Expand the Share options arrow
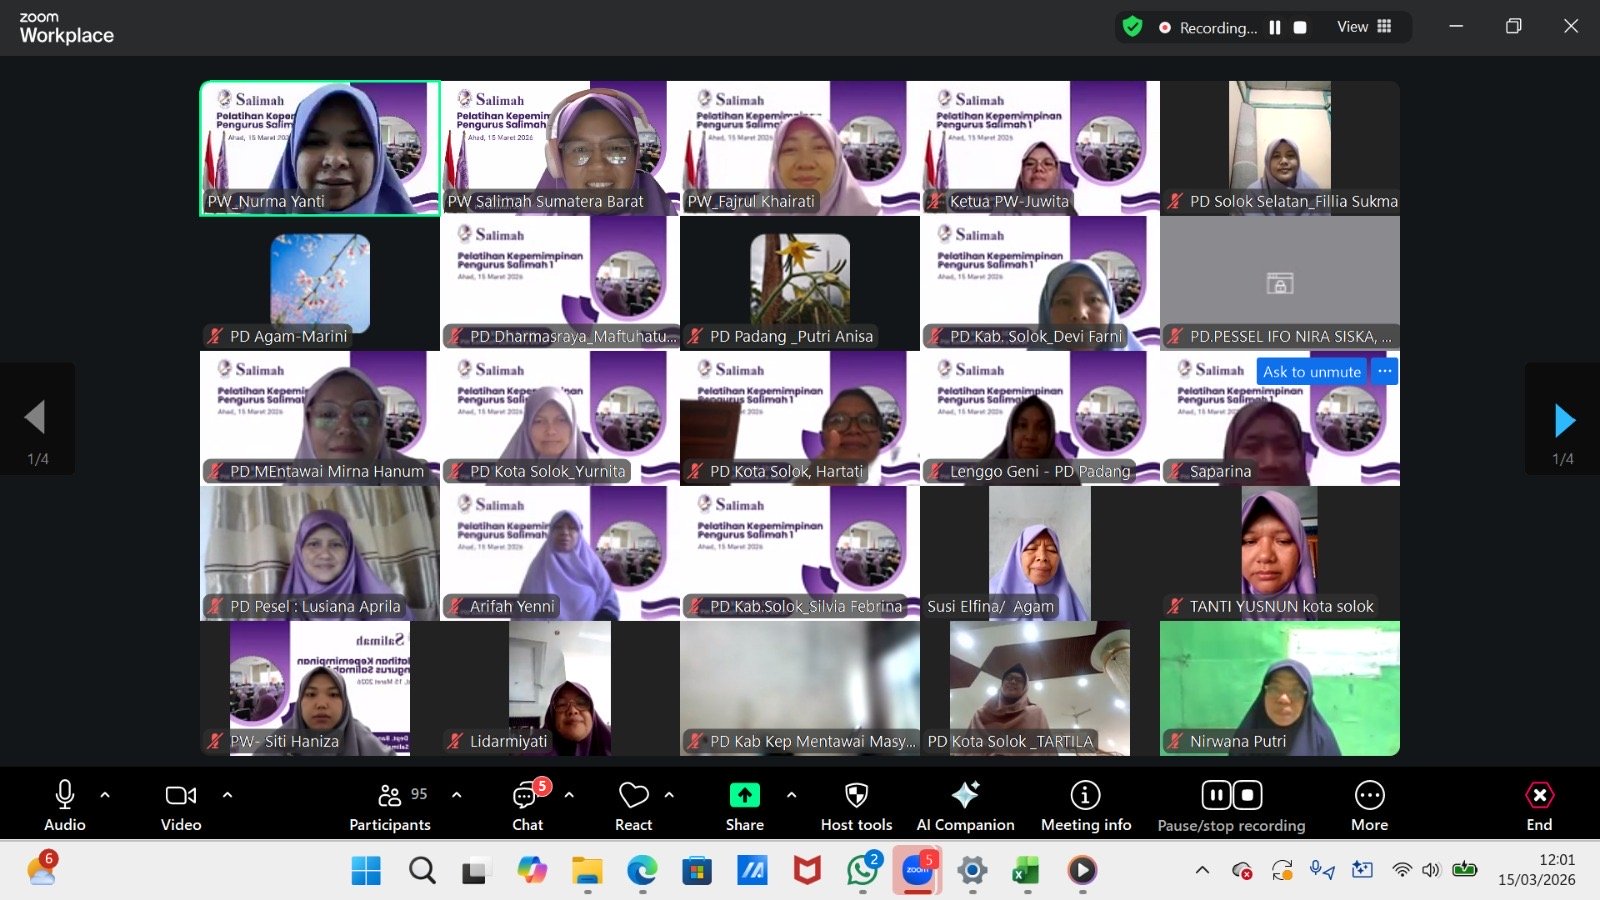1600x900 pixels. 791,795
